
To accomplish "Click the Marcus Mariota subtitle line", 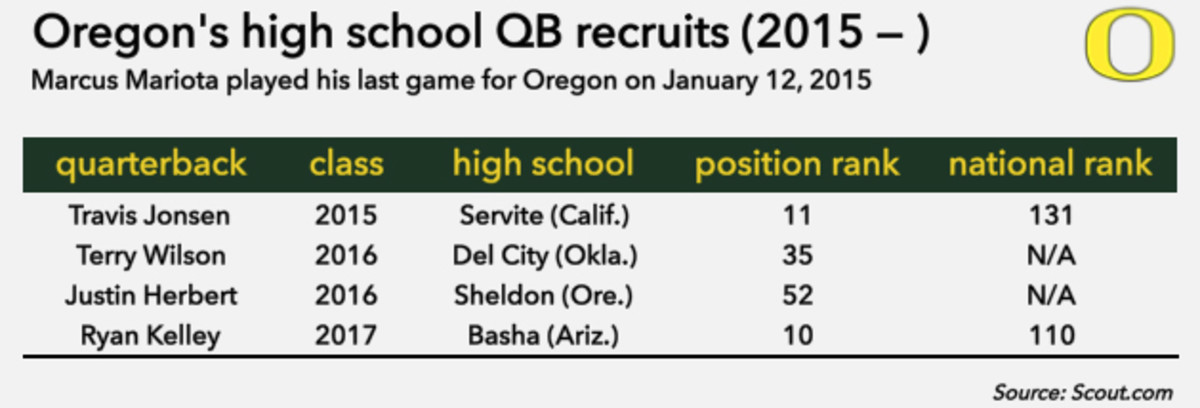I will coord(453,82).
